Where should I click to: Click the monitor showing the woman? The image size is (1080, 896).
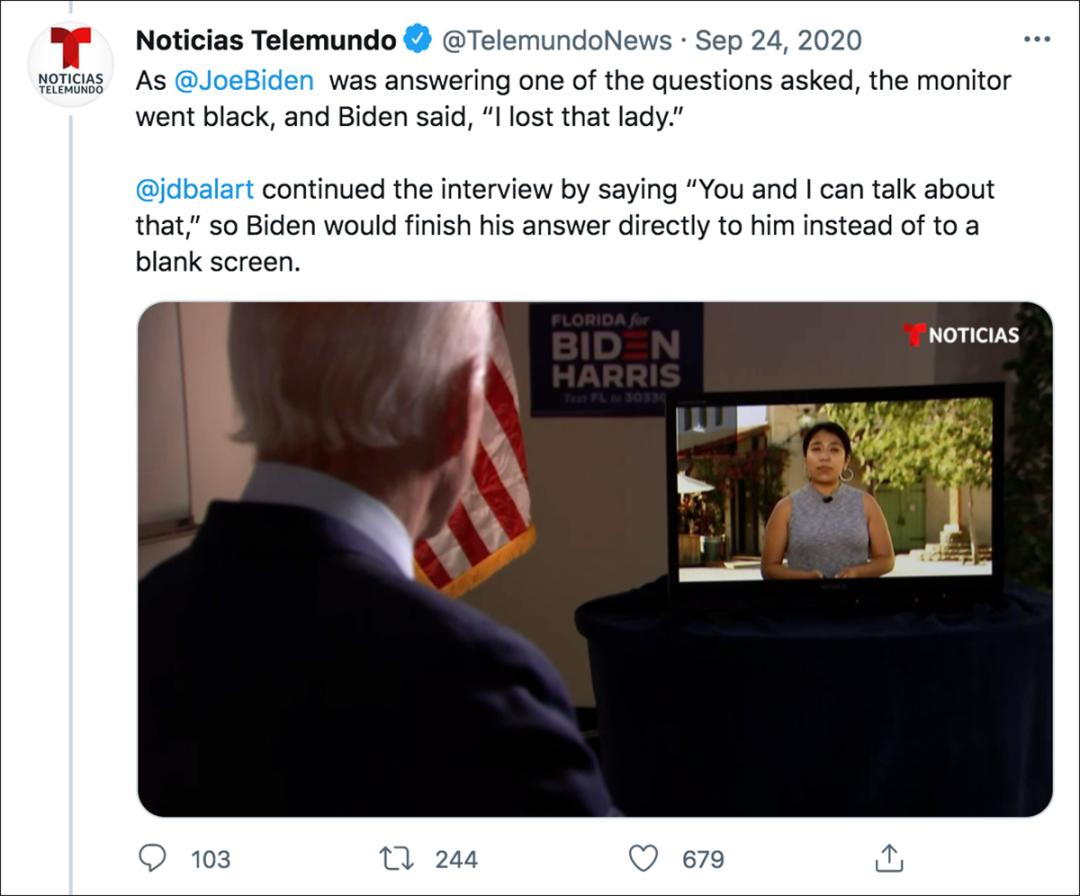[x=835, y=490]
